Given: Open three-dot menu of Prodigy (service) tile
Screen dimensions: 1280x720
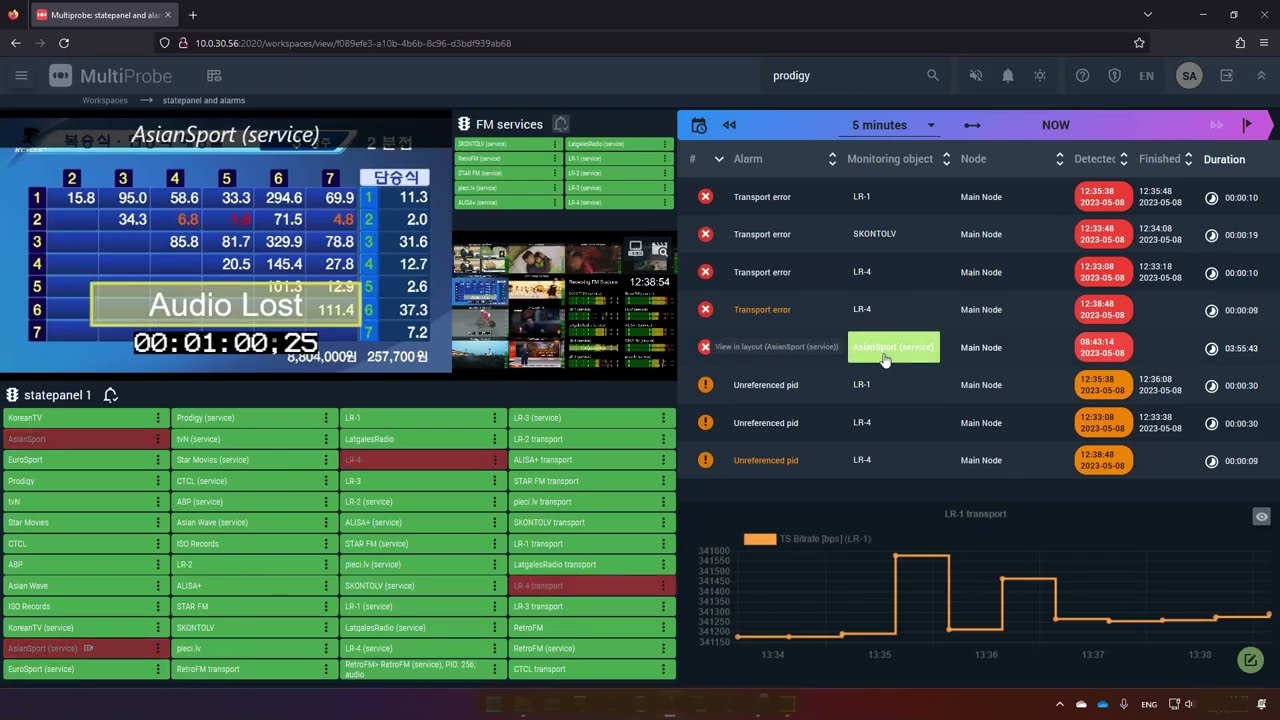Looking at the screenshot, I should pyautogui.click(x=326, y=418).
